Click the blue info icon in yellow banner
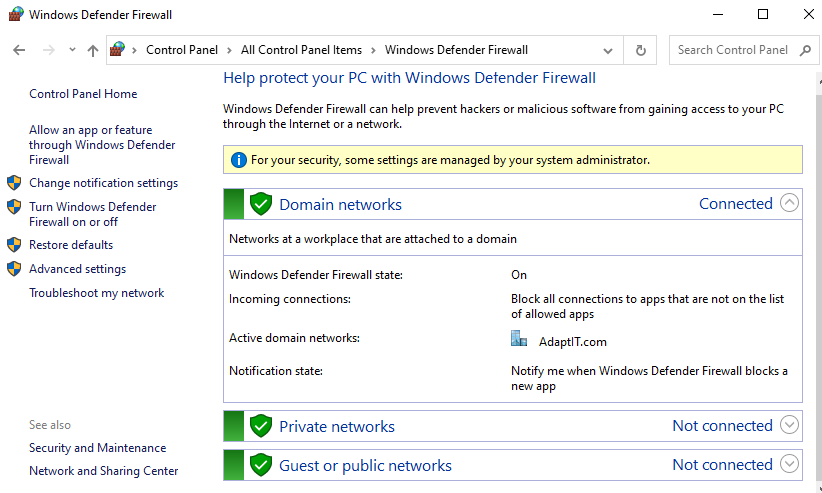Viewport: 822px width, 493px height. [238, 160]
